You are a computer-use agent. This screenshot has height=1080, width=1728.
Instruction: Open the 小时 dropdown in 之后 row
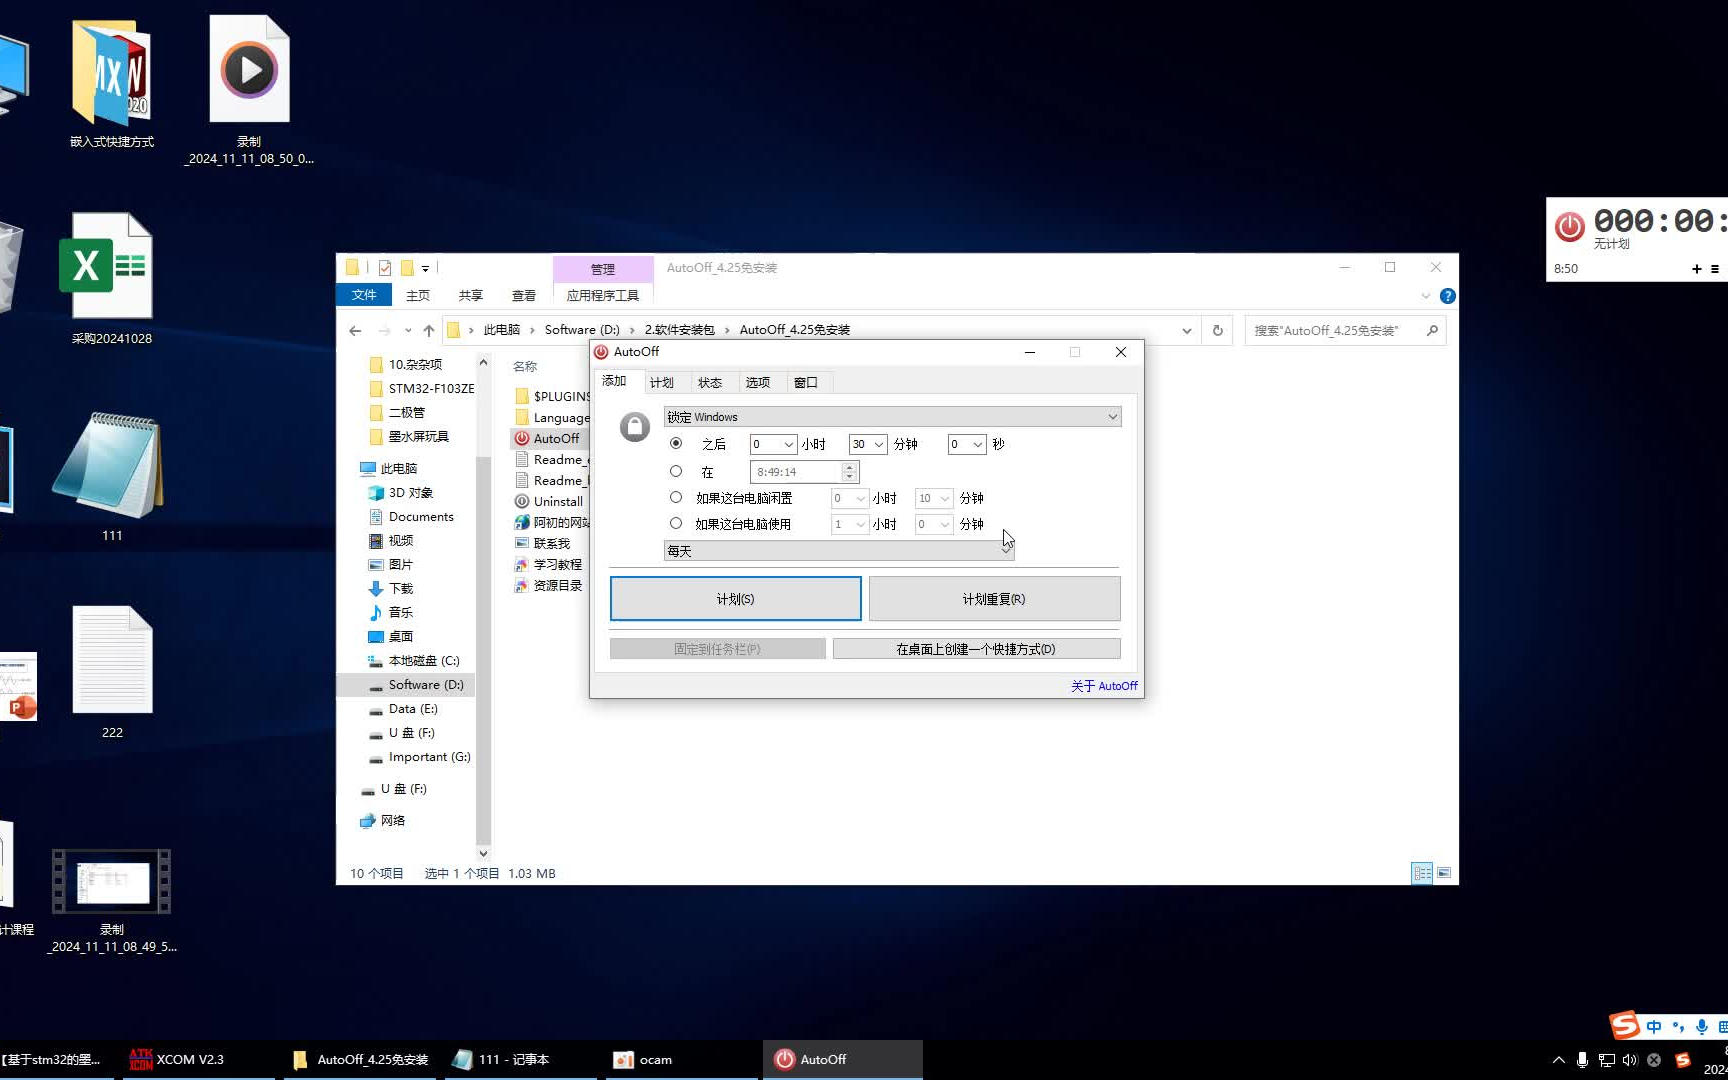pos(773,444)
